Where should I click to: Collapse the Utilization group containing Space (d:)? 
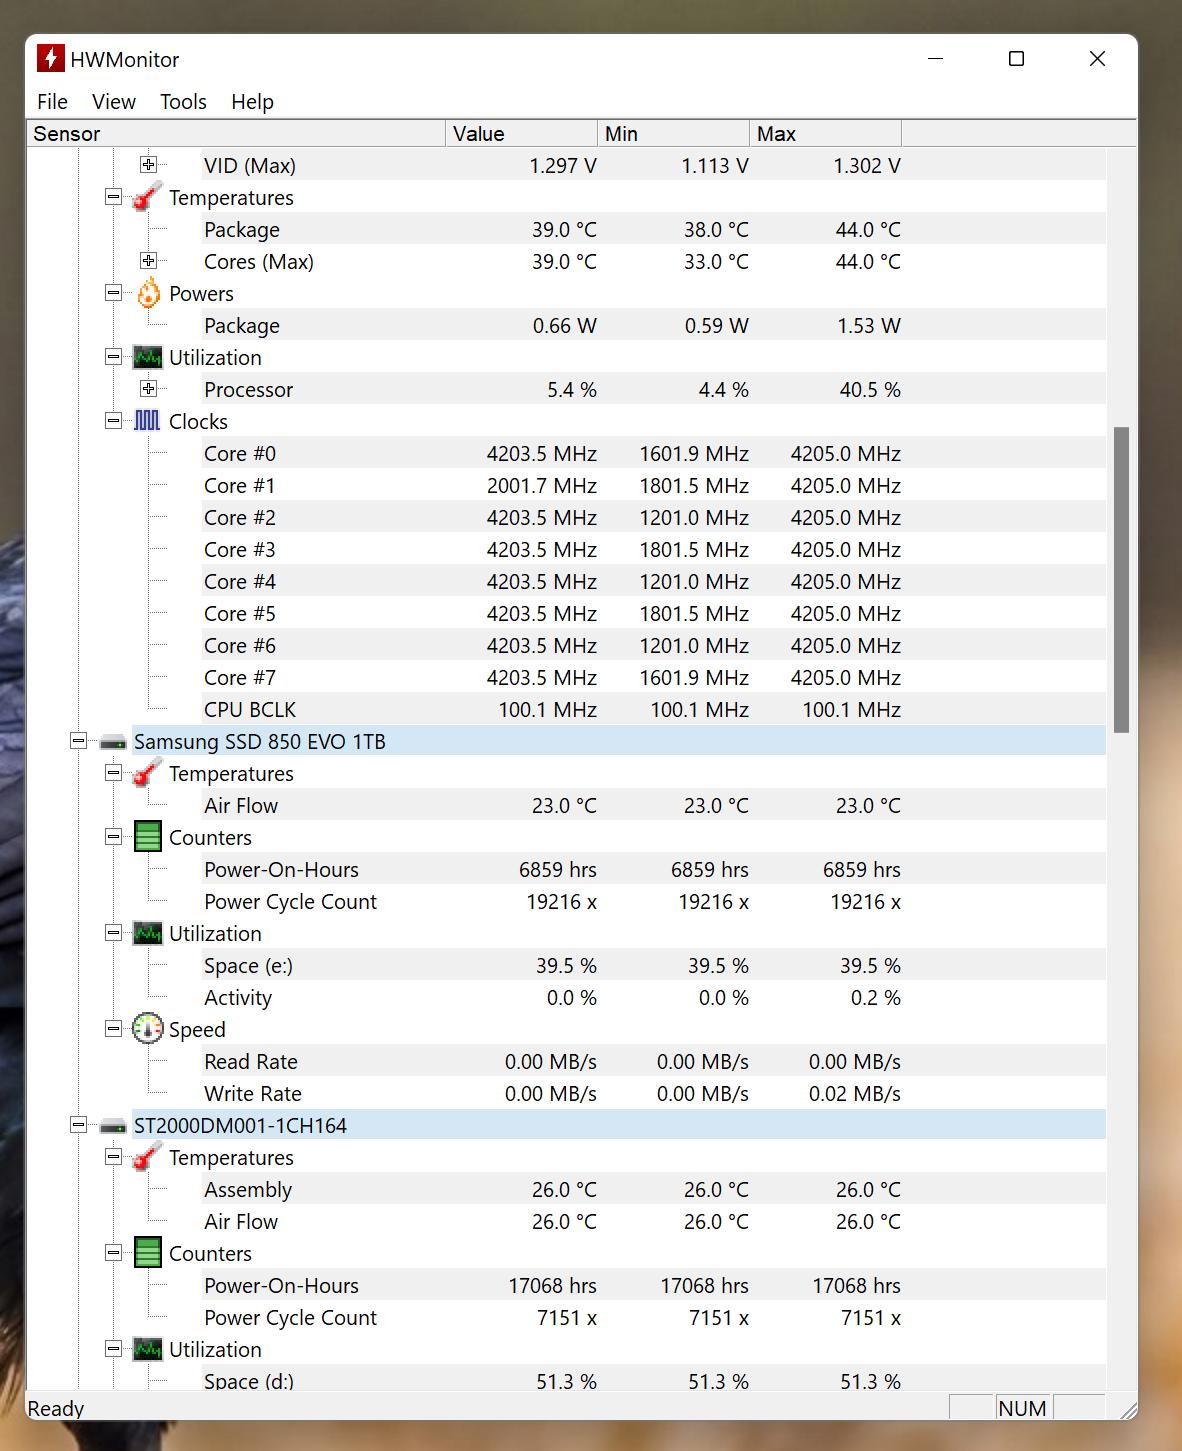point(113,1349)
